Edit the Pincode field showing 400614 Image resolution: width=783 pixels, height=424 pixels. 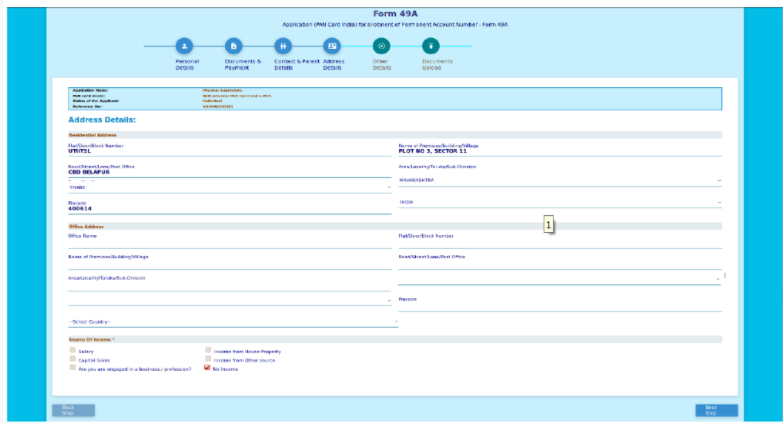pos(230,207)
